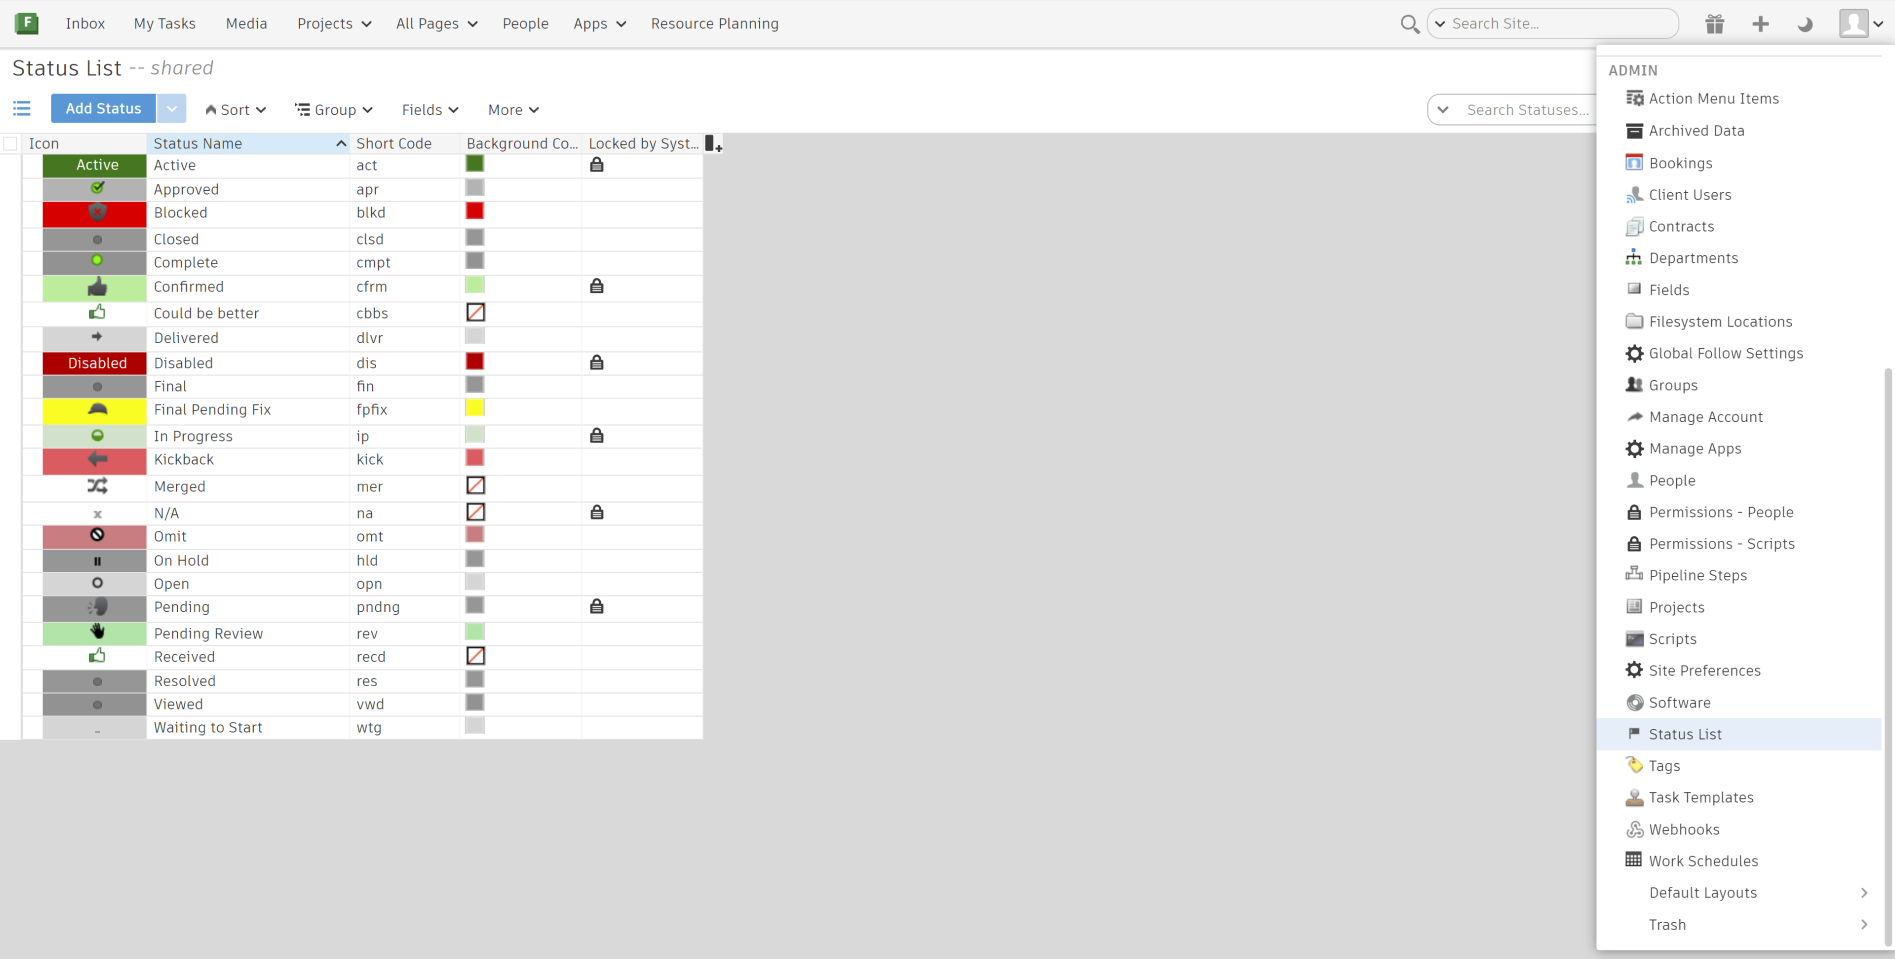Click the plus create-new icon
The width and height of the screenshot is (1895, 959).
pos(1760,24)
